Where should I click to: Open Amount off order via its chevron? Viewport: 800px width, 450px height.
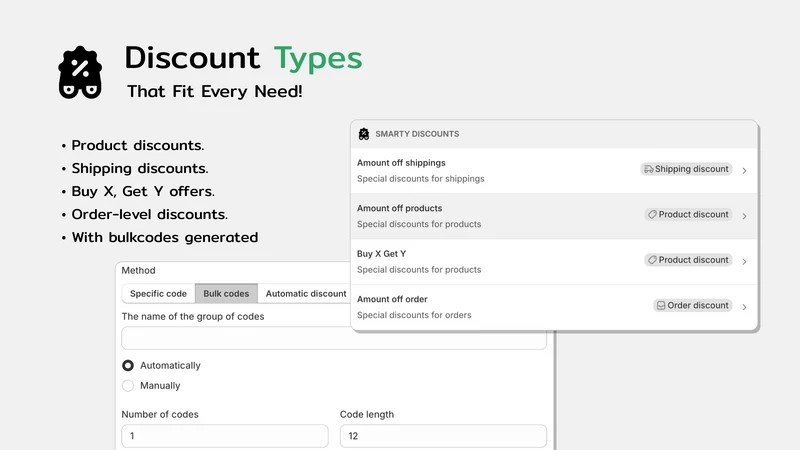click(x=744, y=307)
